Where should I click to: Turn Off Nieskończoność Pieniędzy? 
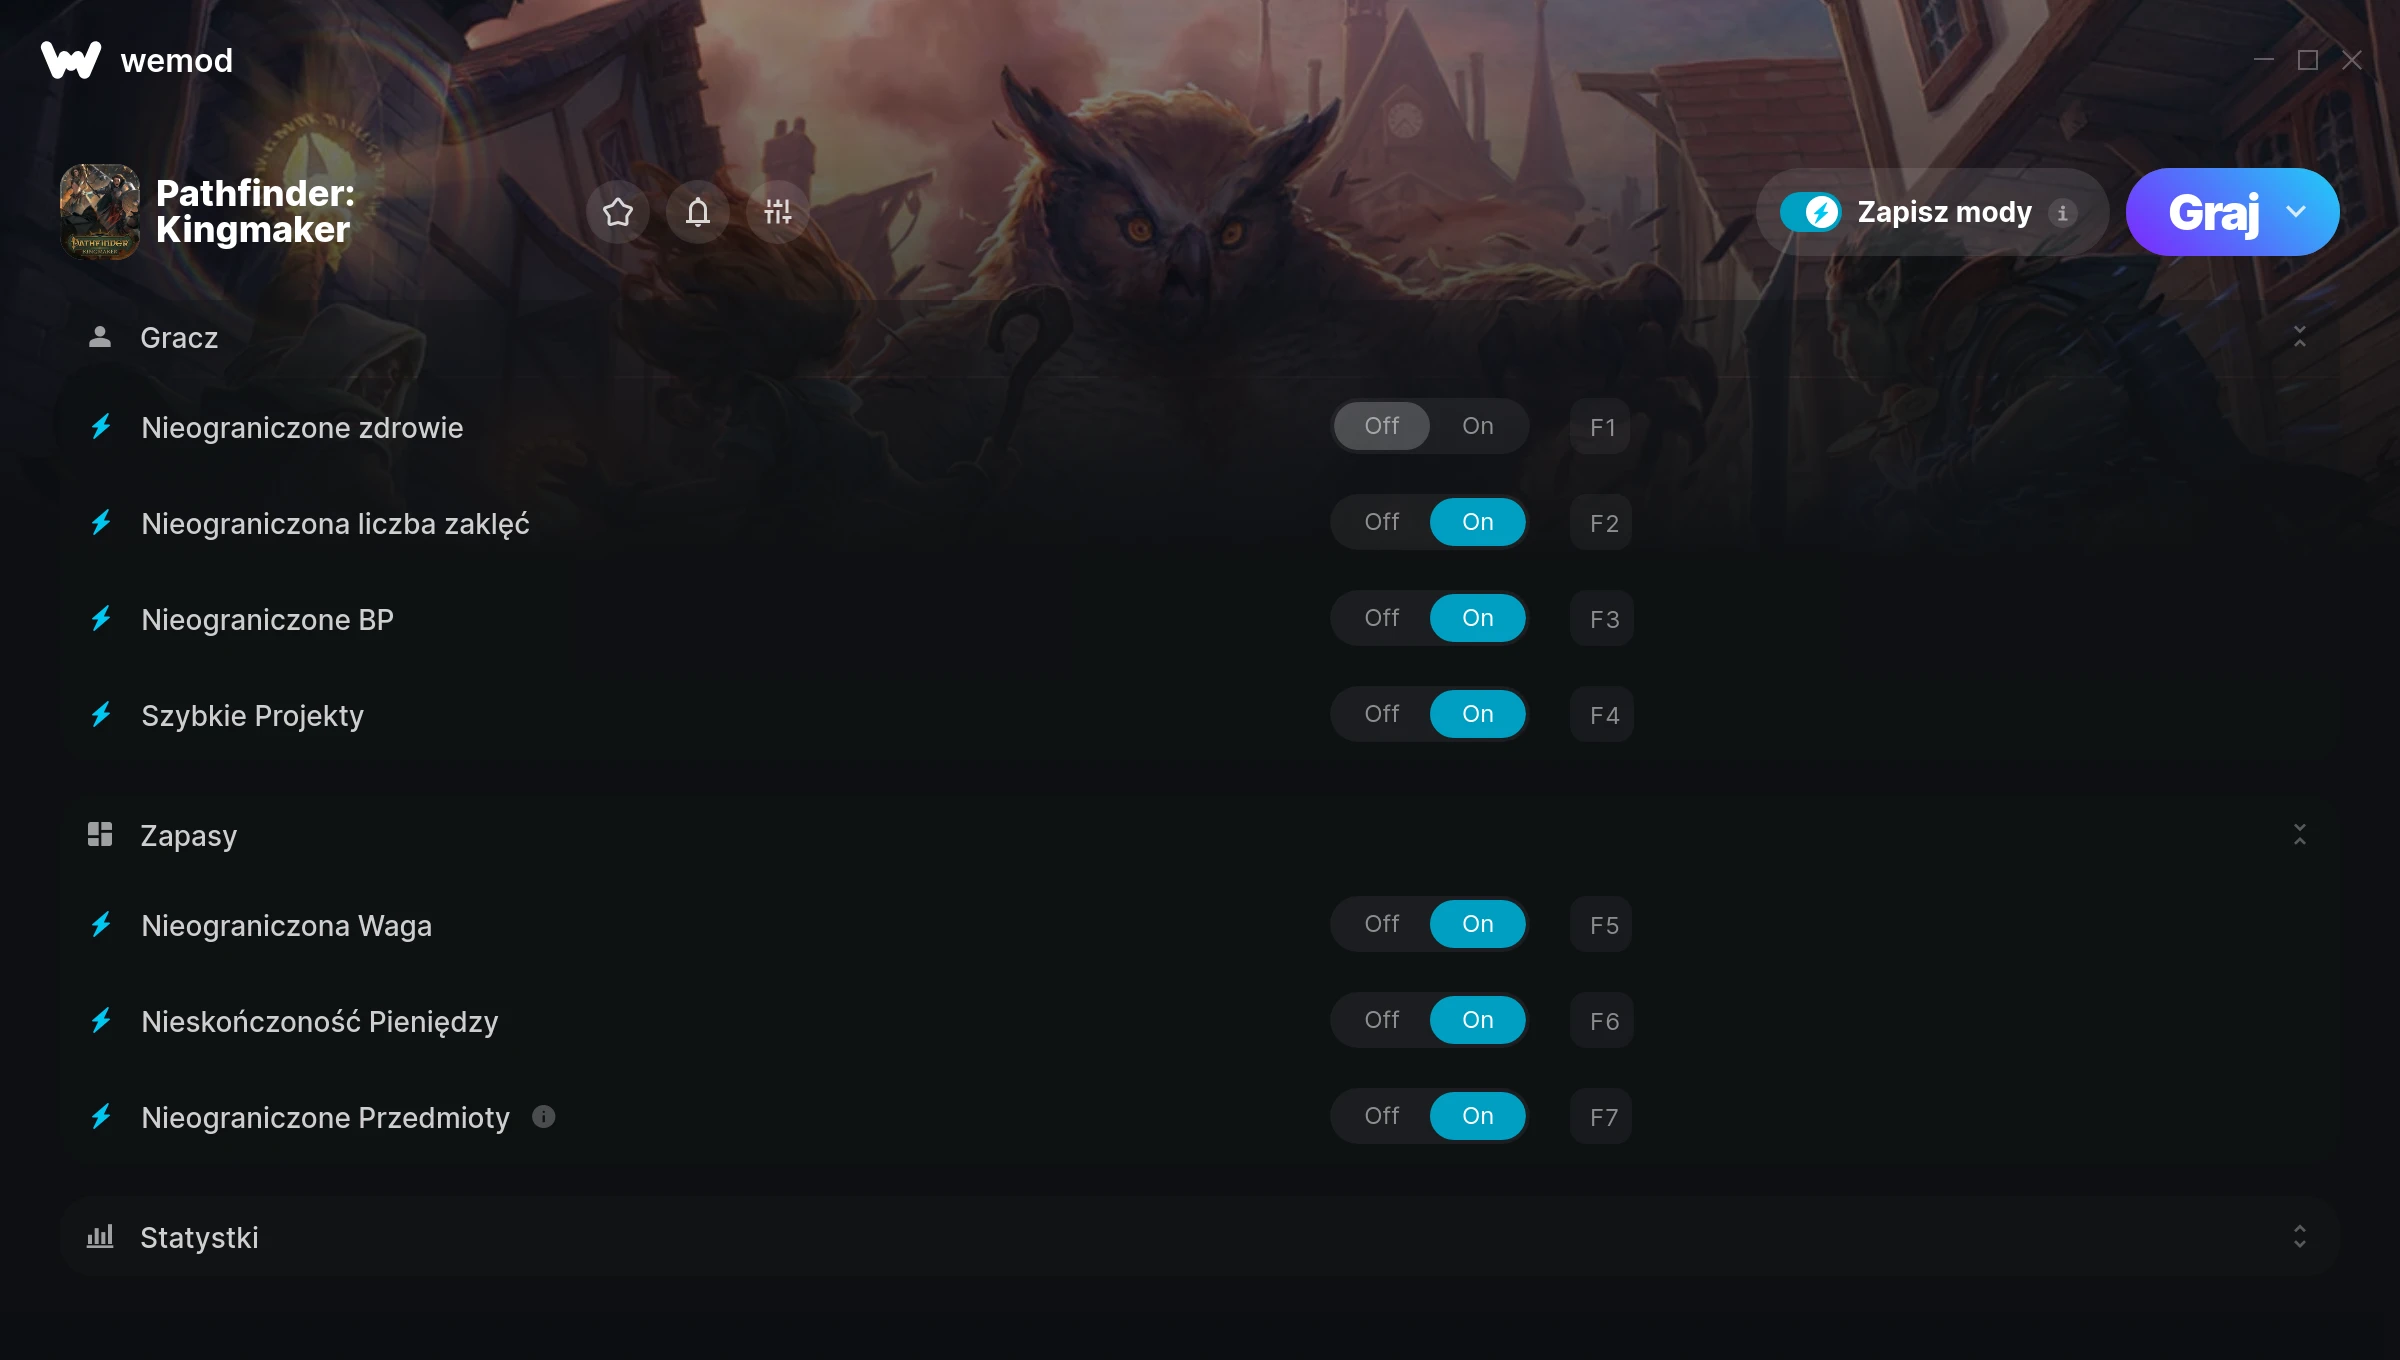pos(1382,1020)
